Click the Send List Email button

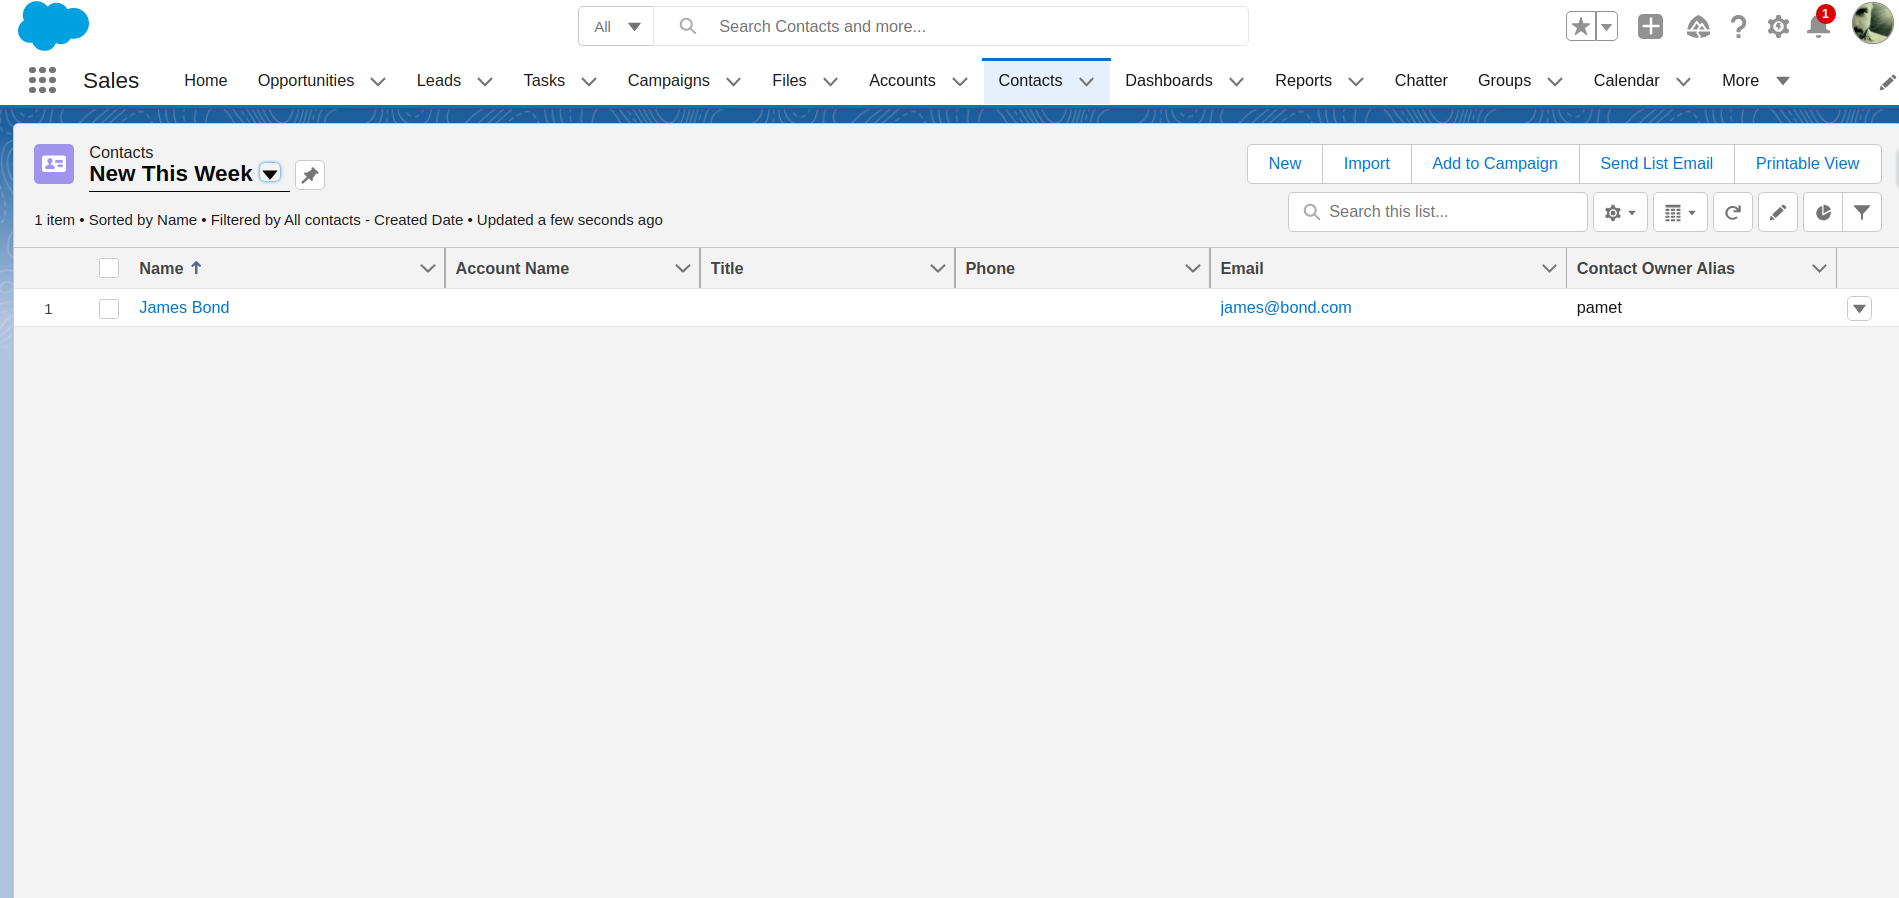1656,164
